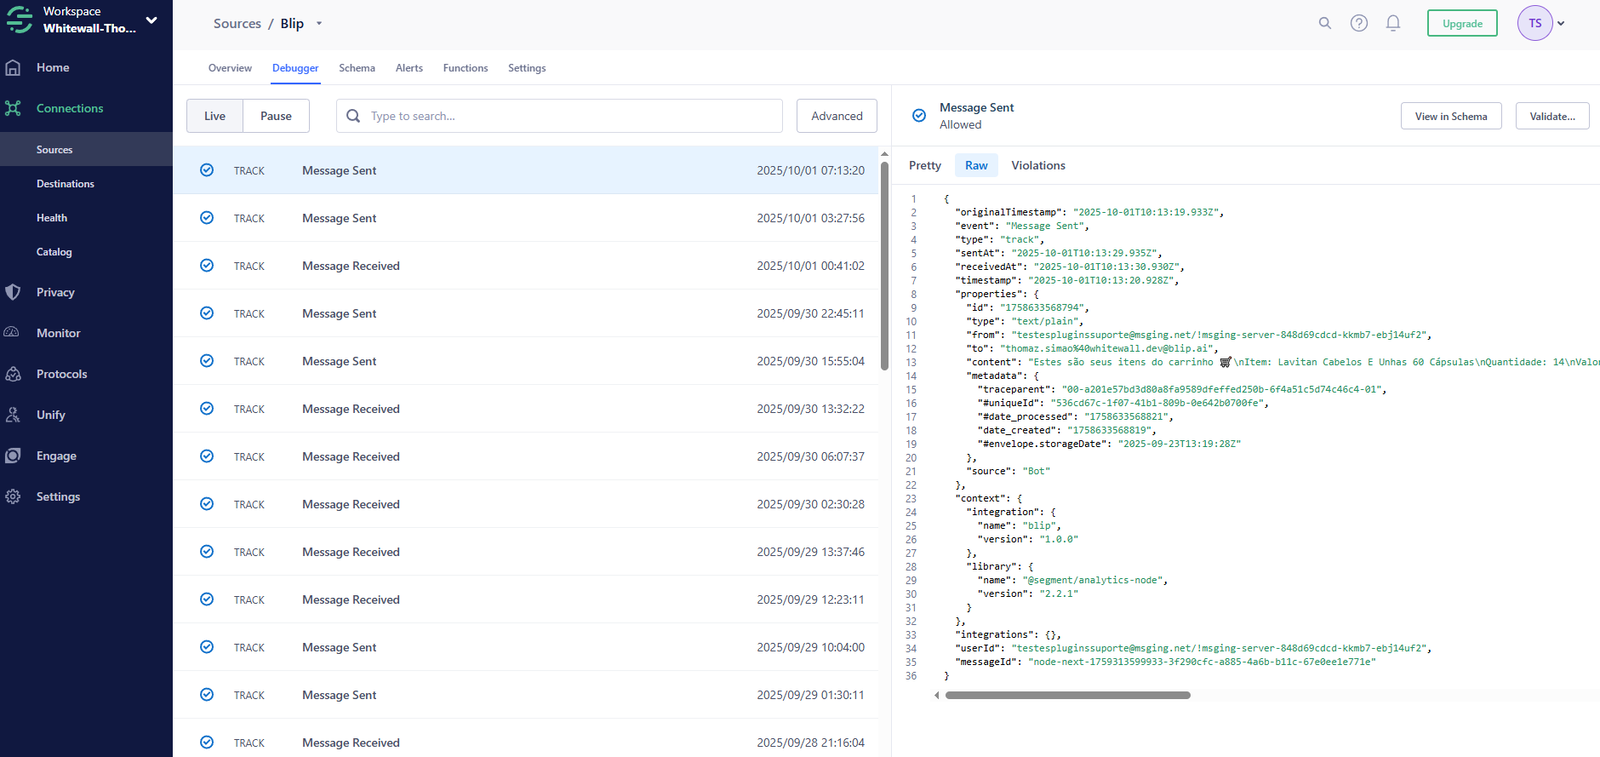This screenshot has height=757, width=1600.
Task: Switch to Pretty view of event
Action: coord(925,166)
